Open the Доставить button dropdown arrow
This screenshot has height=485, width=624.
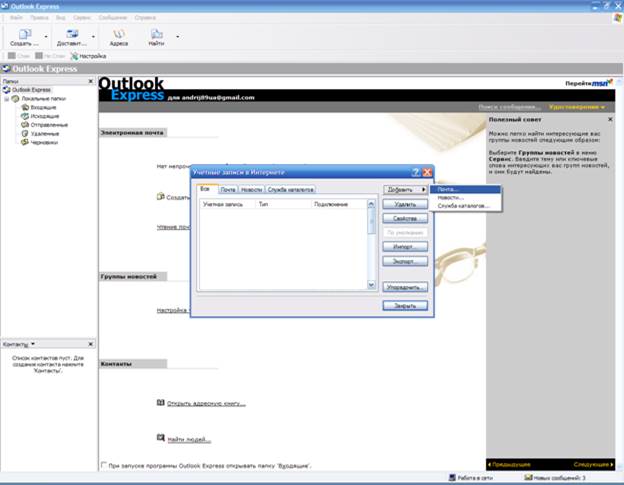(x=93, y=37)
